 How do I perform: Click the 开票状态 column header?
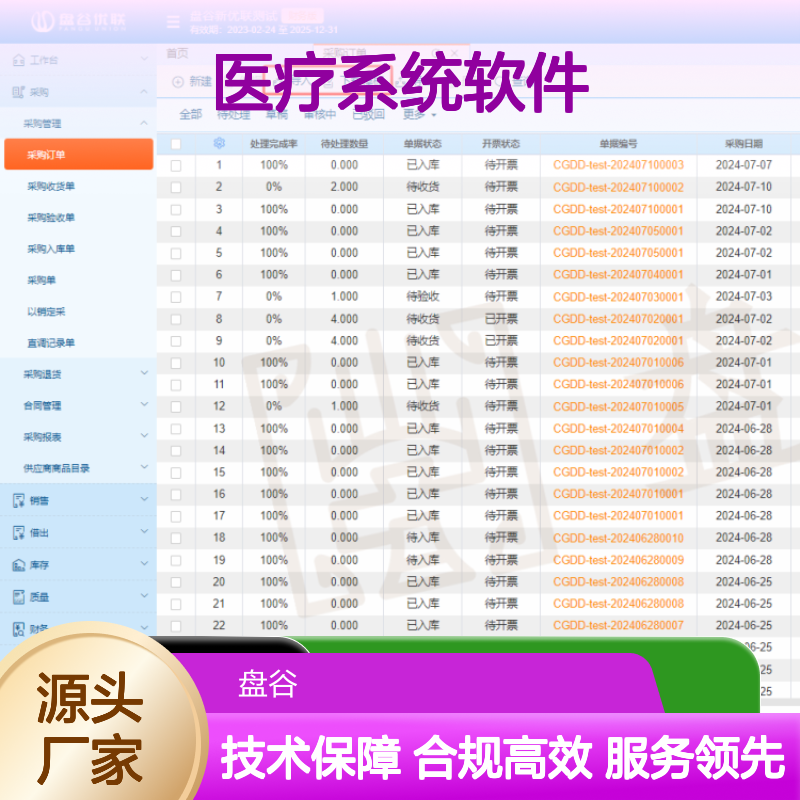(501, 144)
